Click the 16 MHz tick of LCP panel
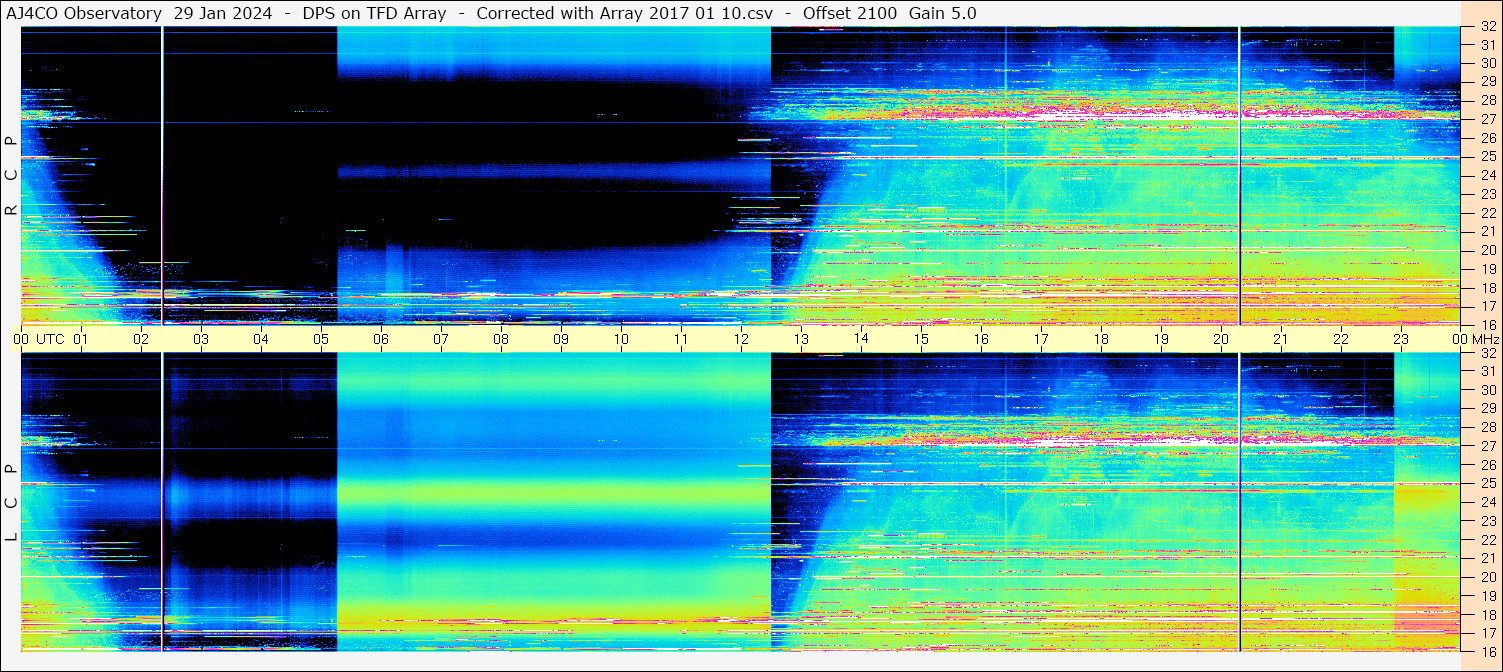The image size is (1503, 672). (x=1487, y=652)
